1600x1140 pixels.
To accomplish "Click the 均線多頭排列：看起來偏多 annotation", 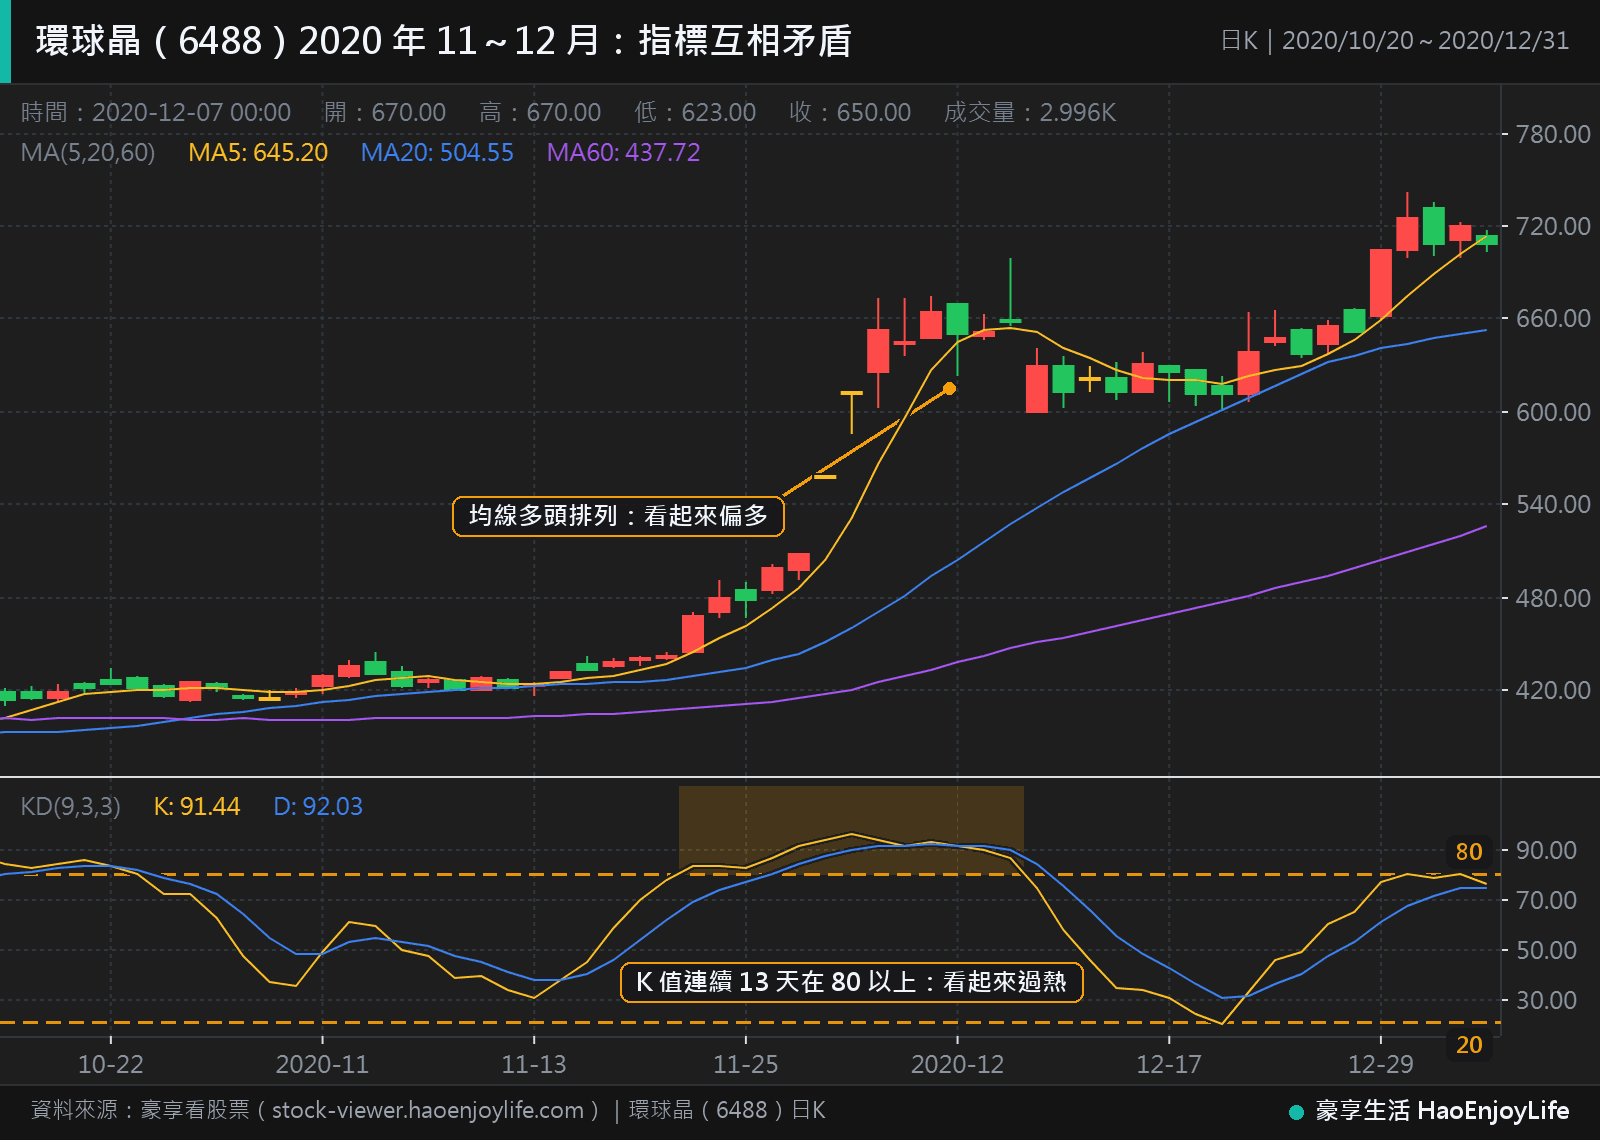I will tap(618, 516).
